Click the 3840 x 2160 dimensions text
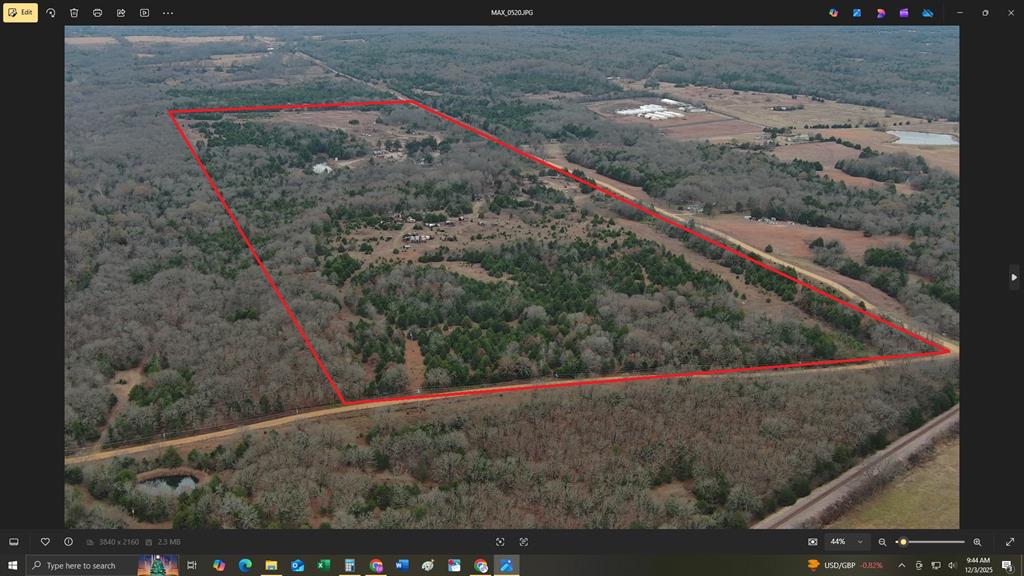Image resolution: width=1024 pixels, height=576 pixels. (x=119, y=542)
